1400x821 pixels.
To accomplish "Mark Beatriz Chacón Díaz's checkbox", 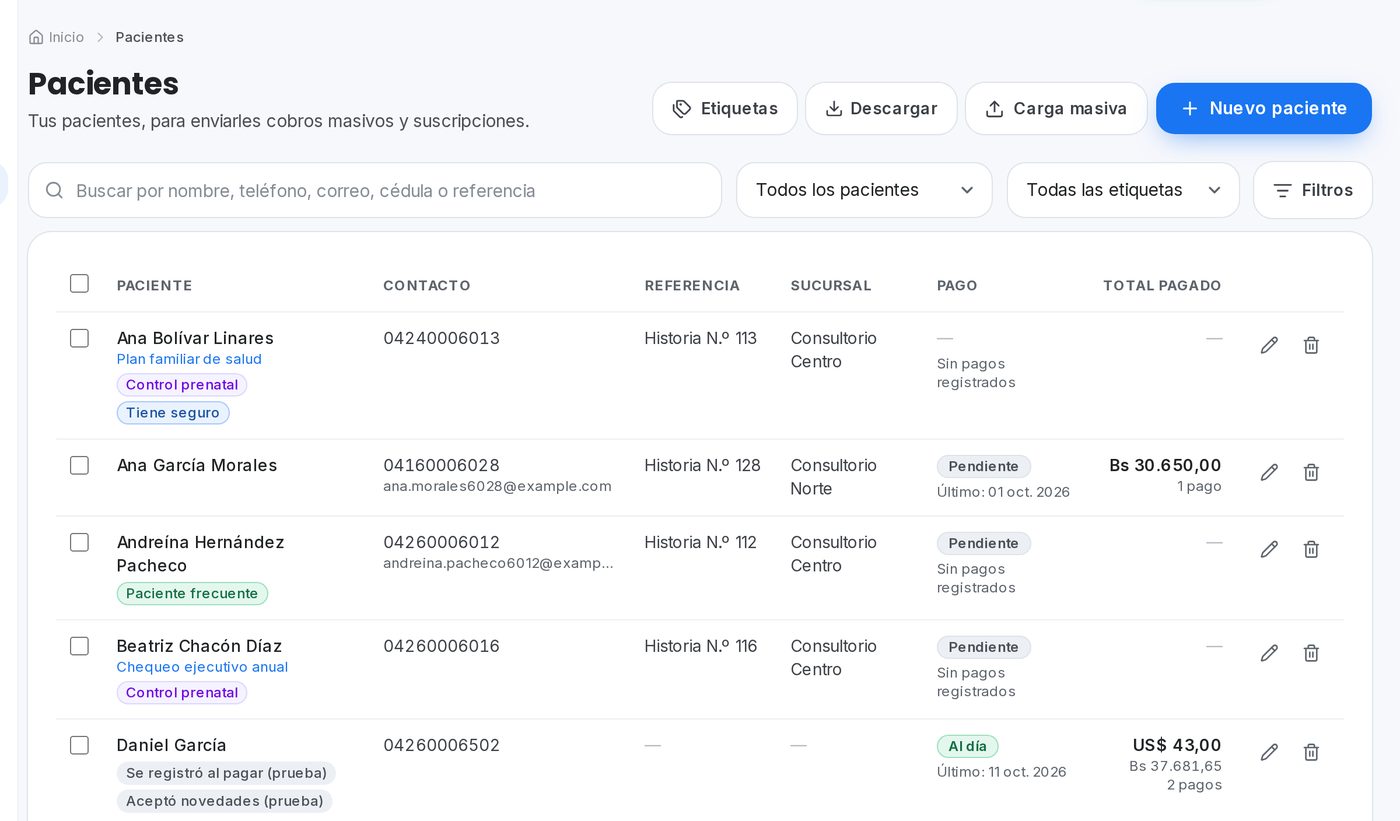I will pyautogui.click(x=79, y=646).
